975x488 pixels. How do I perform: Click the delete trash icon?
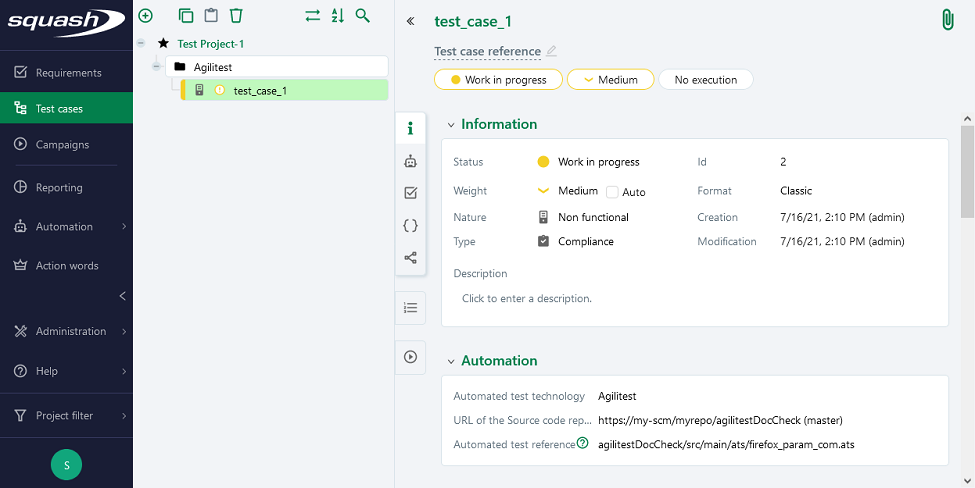(236, 16)
